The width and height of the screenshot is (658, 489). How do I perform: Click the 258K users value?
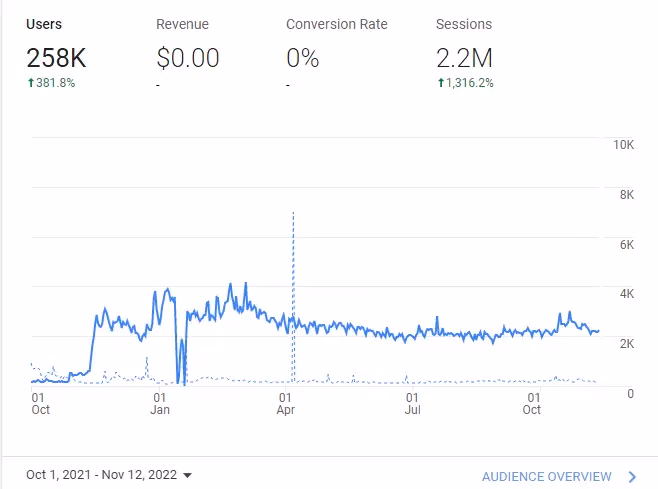56,58
